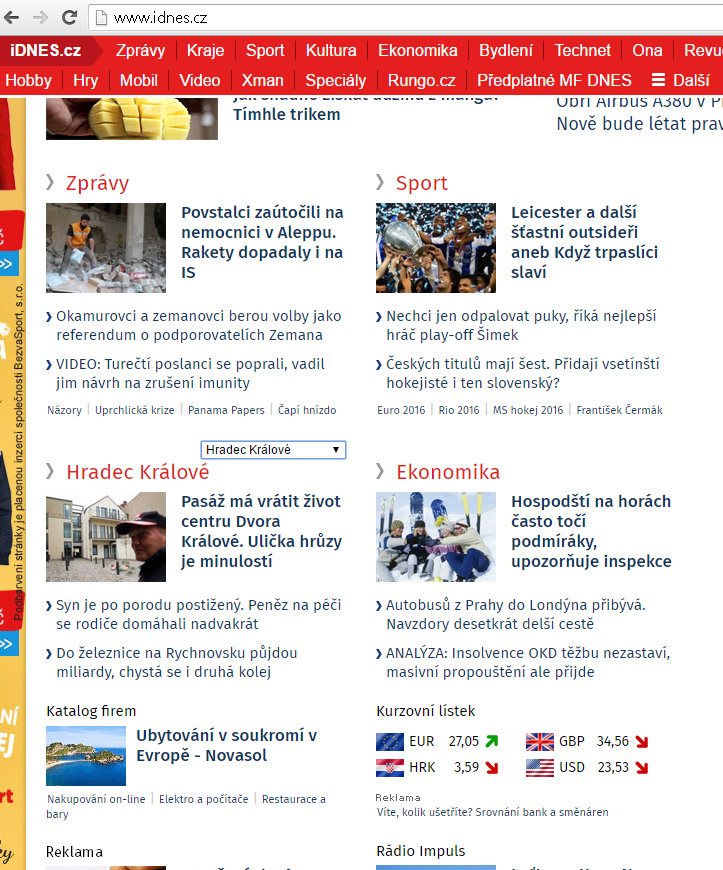Viewport: 723px width, 870px height.
Task: Go to Hobby section
Action: point(28,80)
